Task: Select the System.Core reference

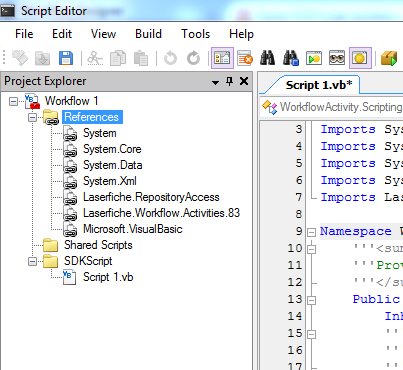Action: tap(112, 149)
